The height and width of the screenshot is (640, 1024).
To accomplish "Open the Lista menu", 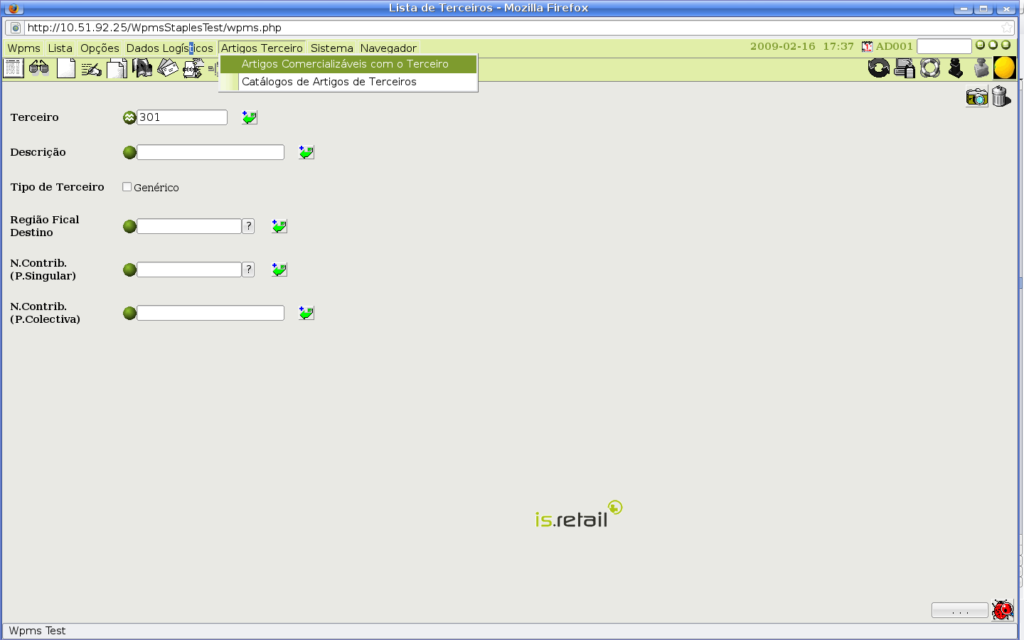I will coord(60,48).
